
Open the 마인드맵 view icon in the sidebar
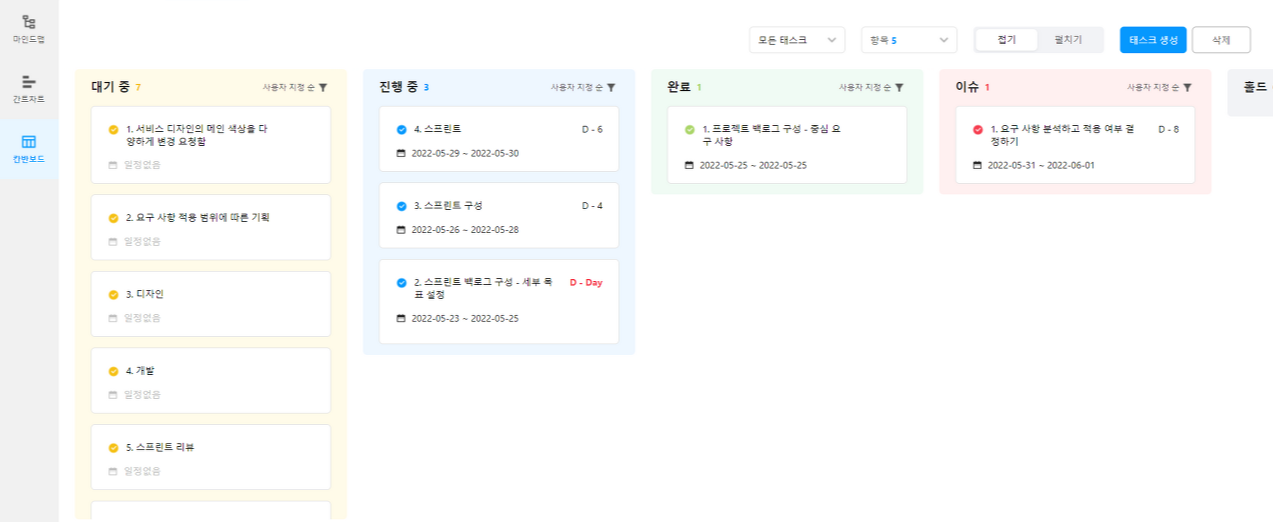(29, 21)
